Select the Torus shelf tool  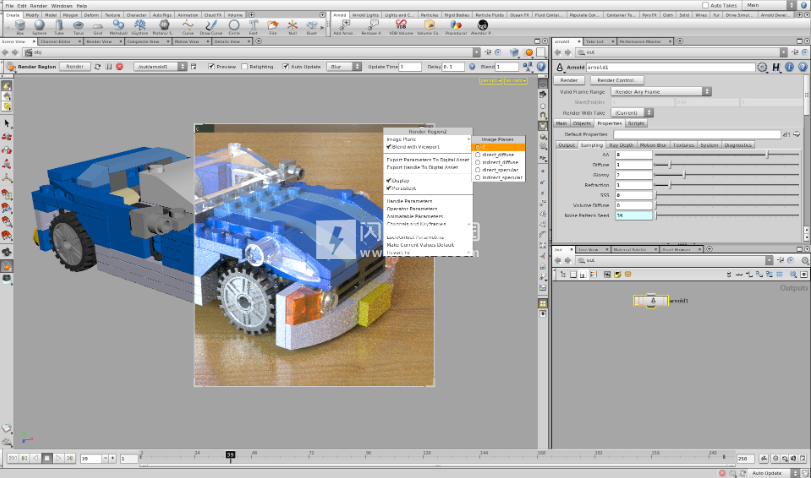pos(78,27)
